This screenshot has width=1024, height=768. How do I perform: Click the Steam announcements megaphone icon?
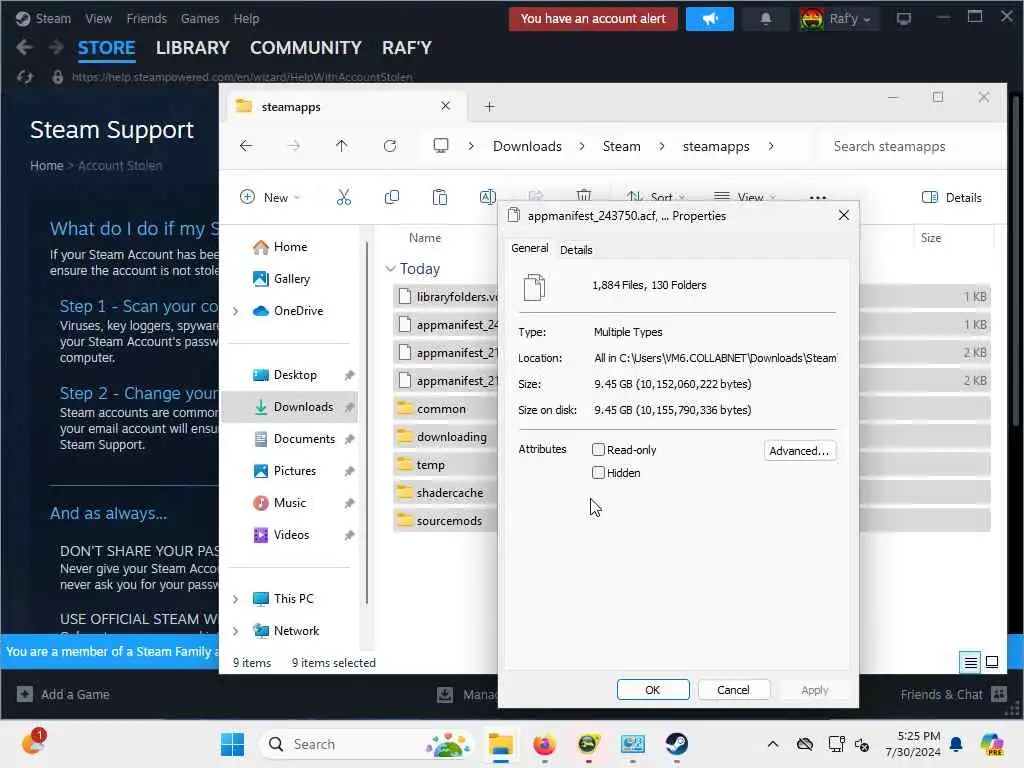point(710,19)
